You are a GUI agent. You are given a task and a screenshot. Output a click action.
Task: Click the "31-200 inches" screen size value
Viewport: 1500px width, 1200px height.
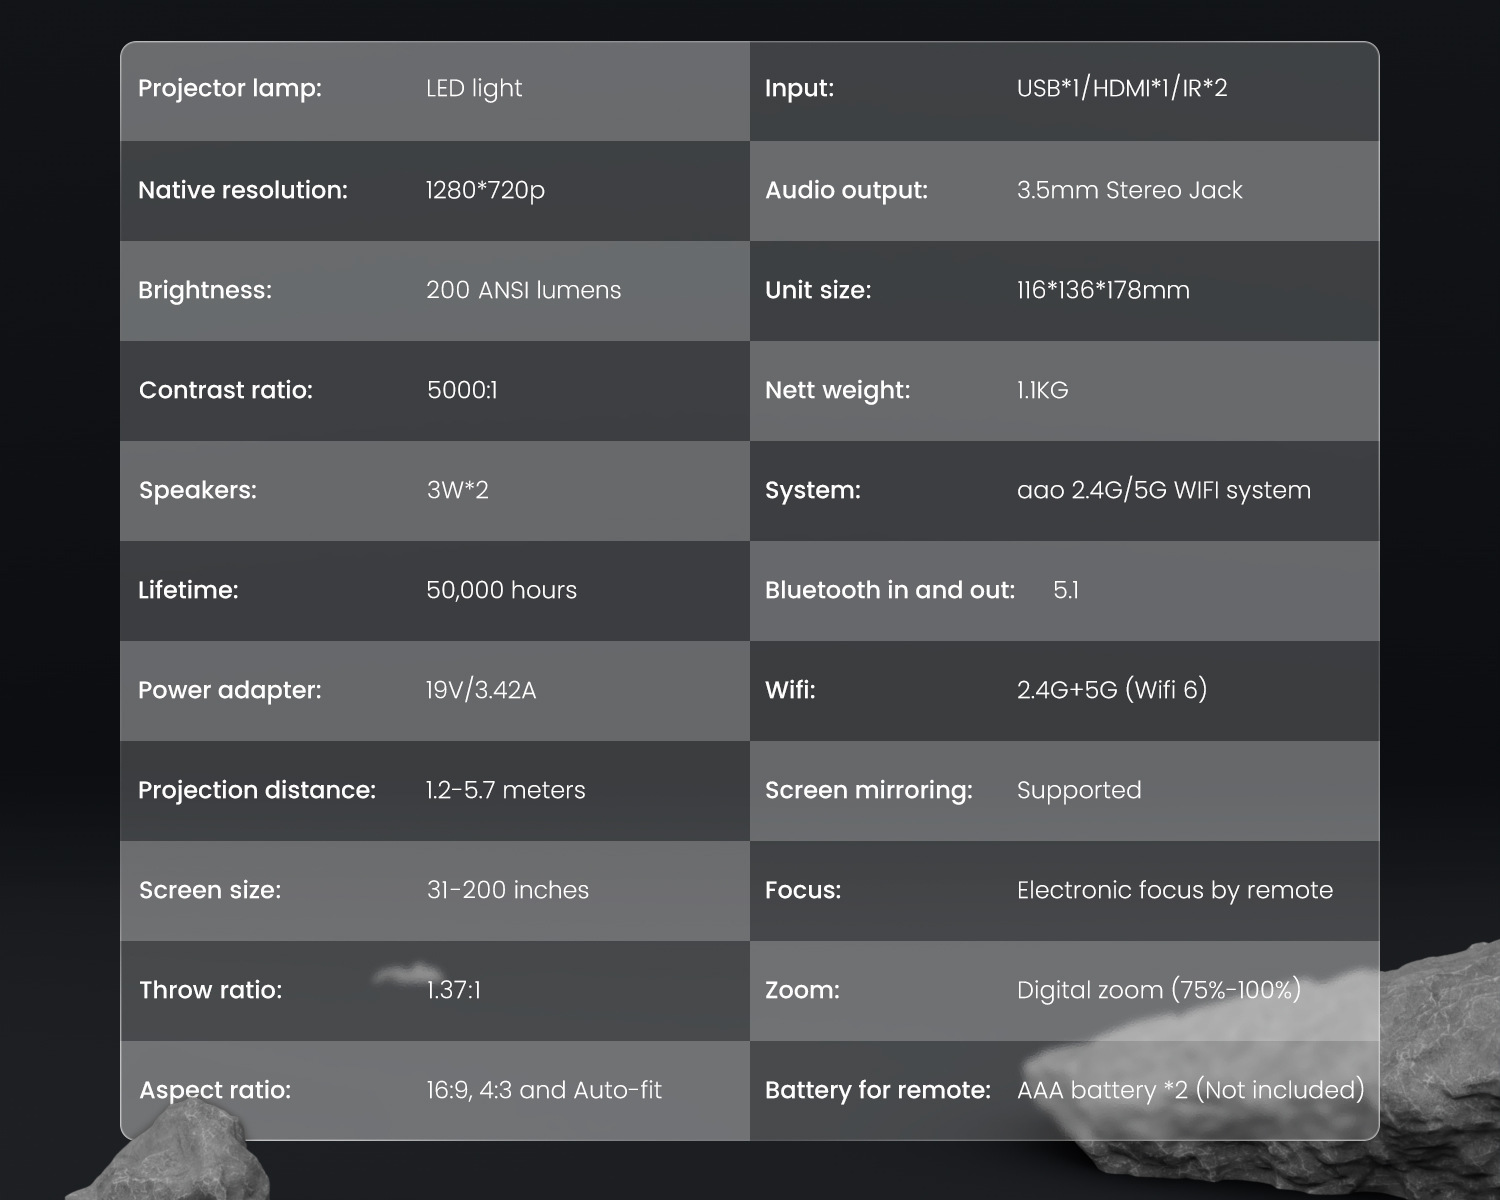508,890
